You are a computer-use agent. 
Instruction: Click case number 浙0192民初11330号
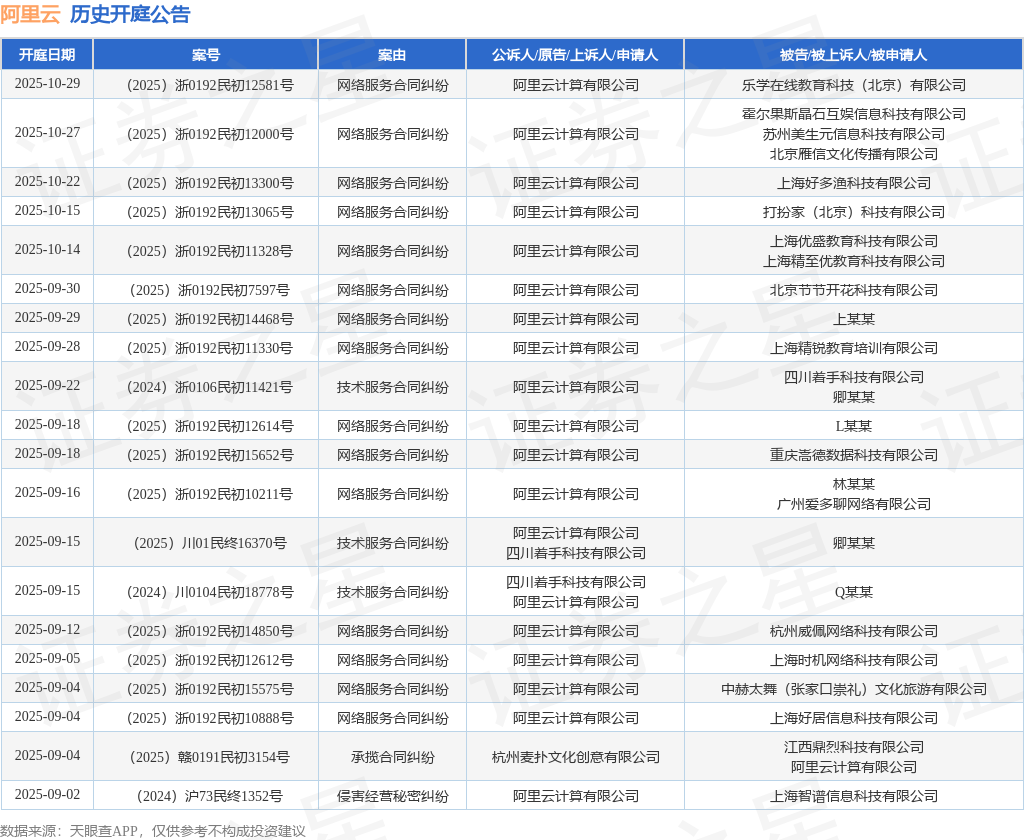click(x=210, y=348)
